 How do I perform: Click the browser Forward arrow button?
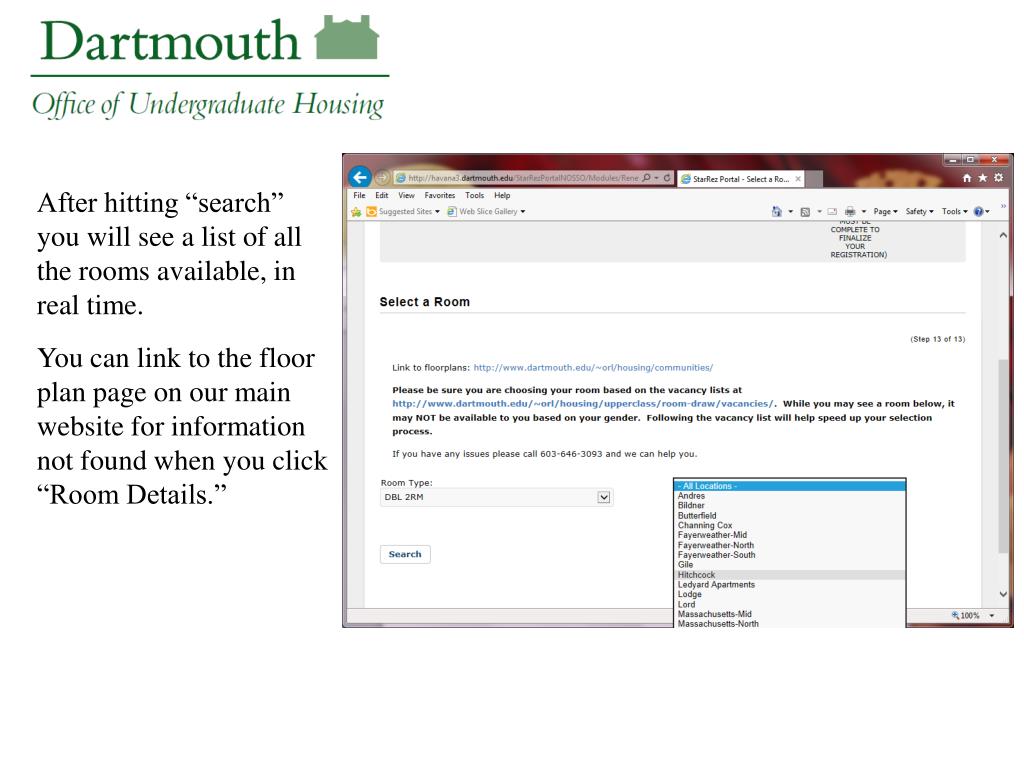pos(383,178)
